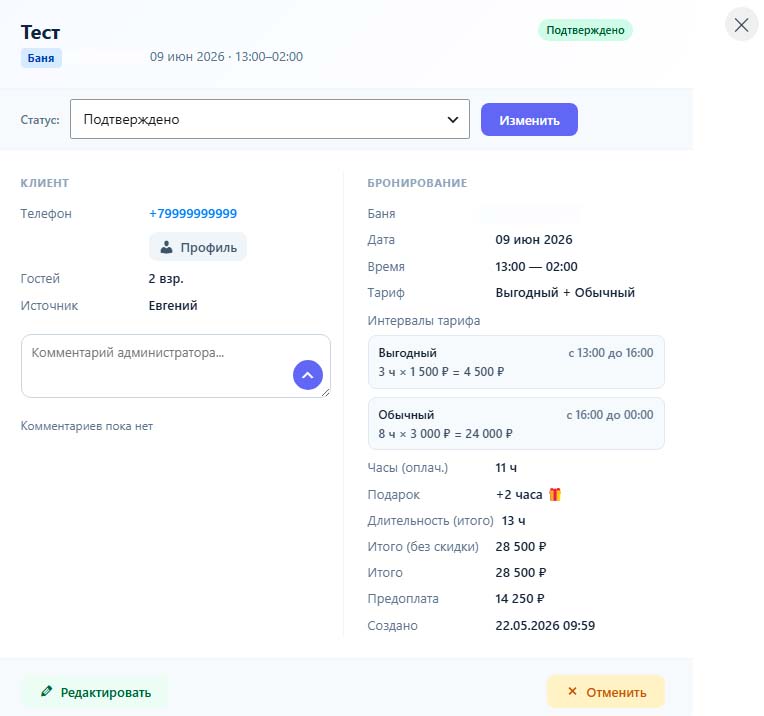Click the Изменить button
Image resolution: width=764 pixels, height=716 pixels.
(x=529, y=120)
